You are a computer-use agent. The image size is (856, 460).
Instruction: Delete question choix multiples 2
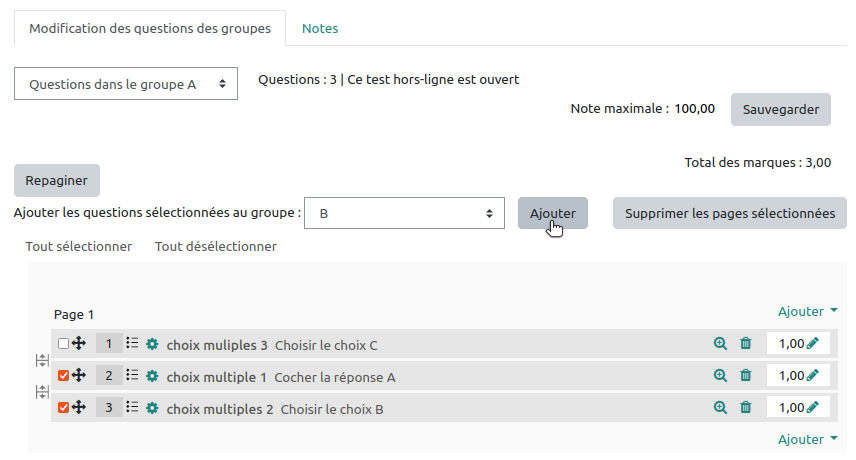pos(745,408)
